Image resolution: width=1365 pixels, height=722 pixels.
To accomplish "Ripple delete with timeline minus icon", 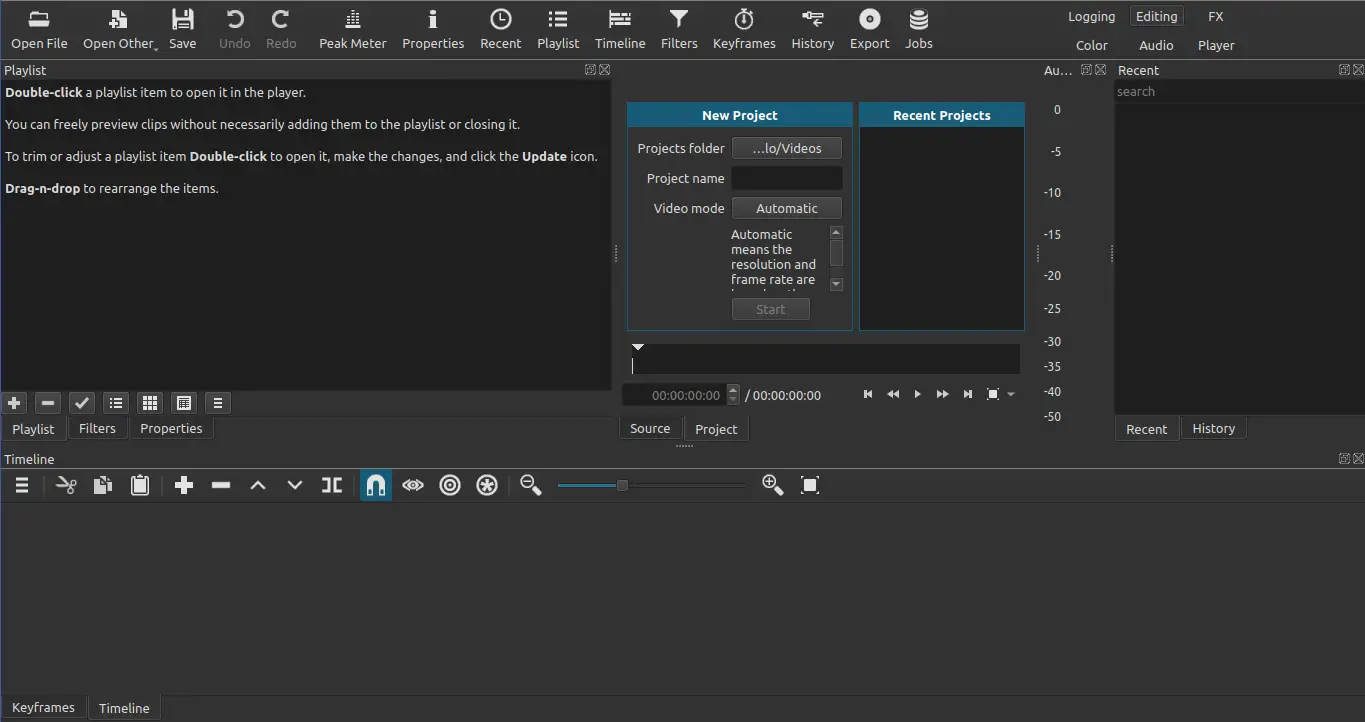I will 221,485.
